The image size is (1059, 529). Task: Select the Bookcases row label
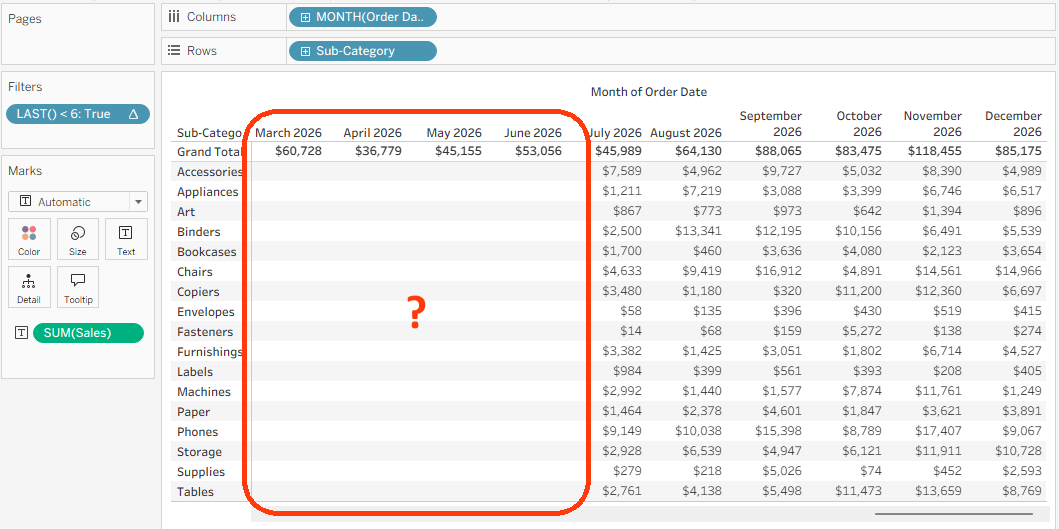coord(207,252)
